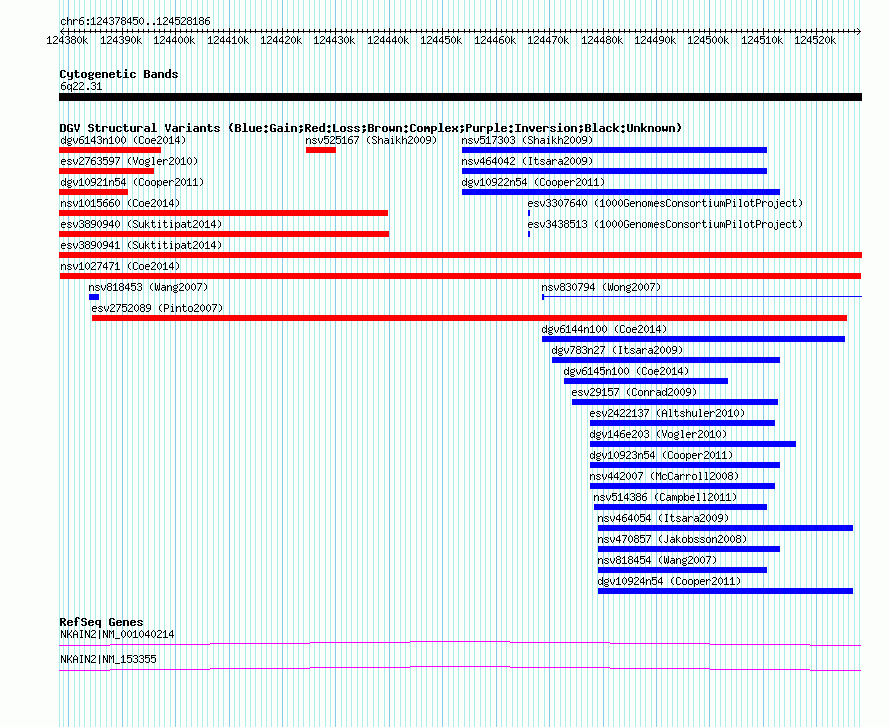The image size is (890, 727).
Task: Open nsv470857 (Jakobsson2008) label
Action: (x=672, y=539)
